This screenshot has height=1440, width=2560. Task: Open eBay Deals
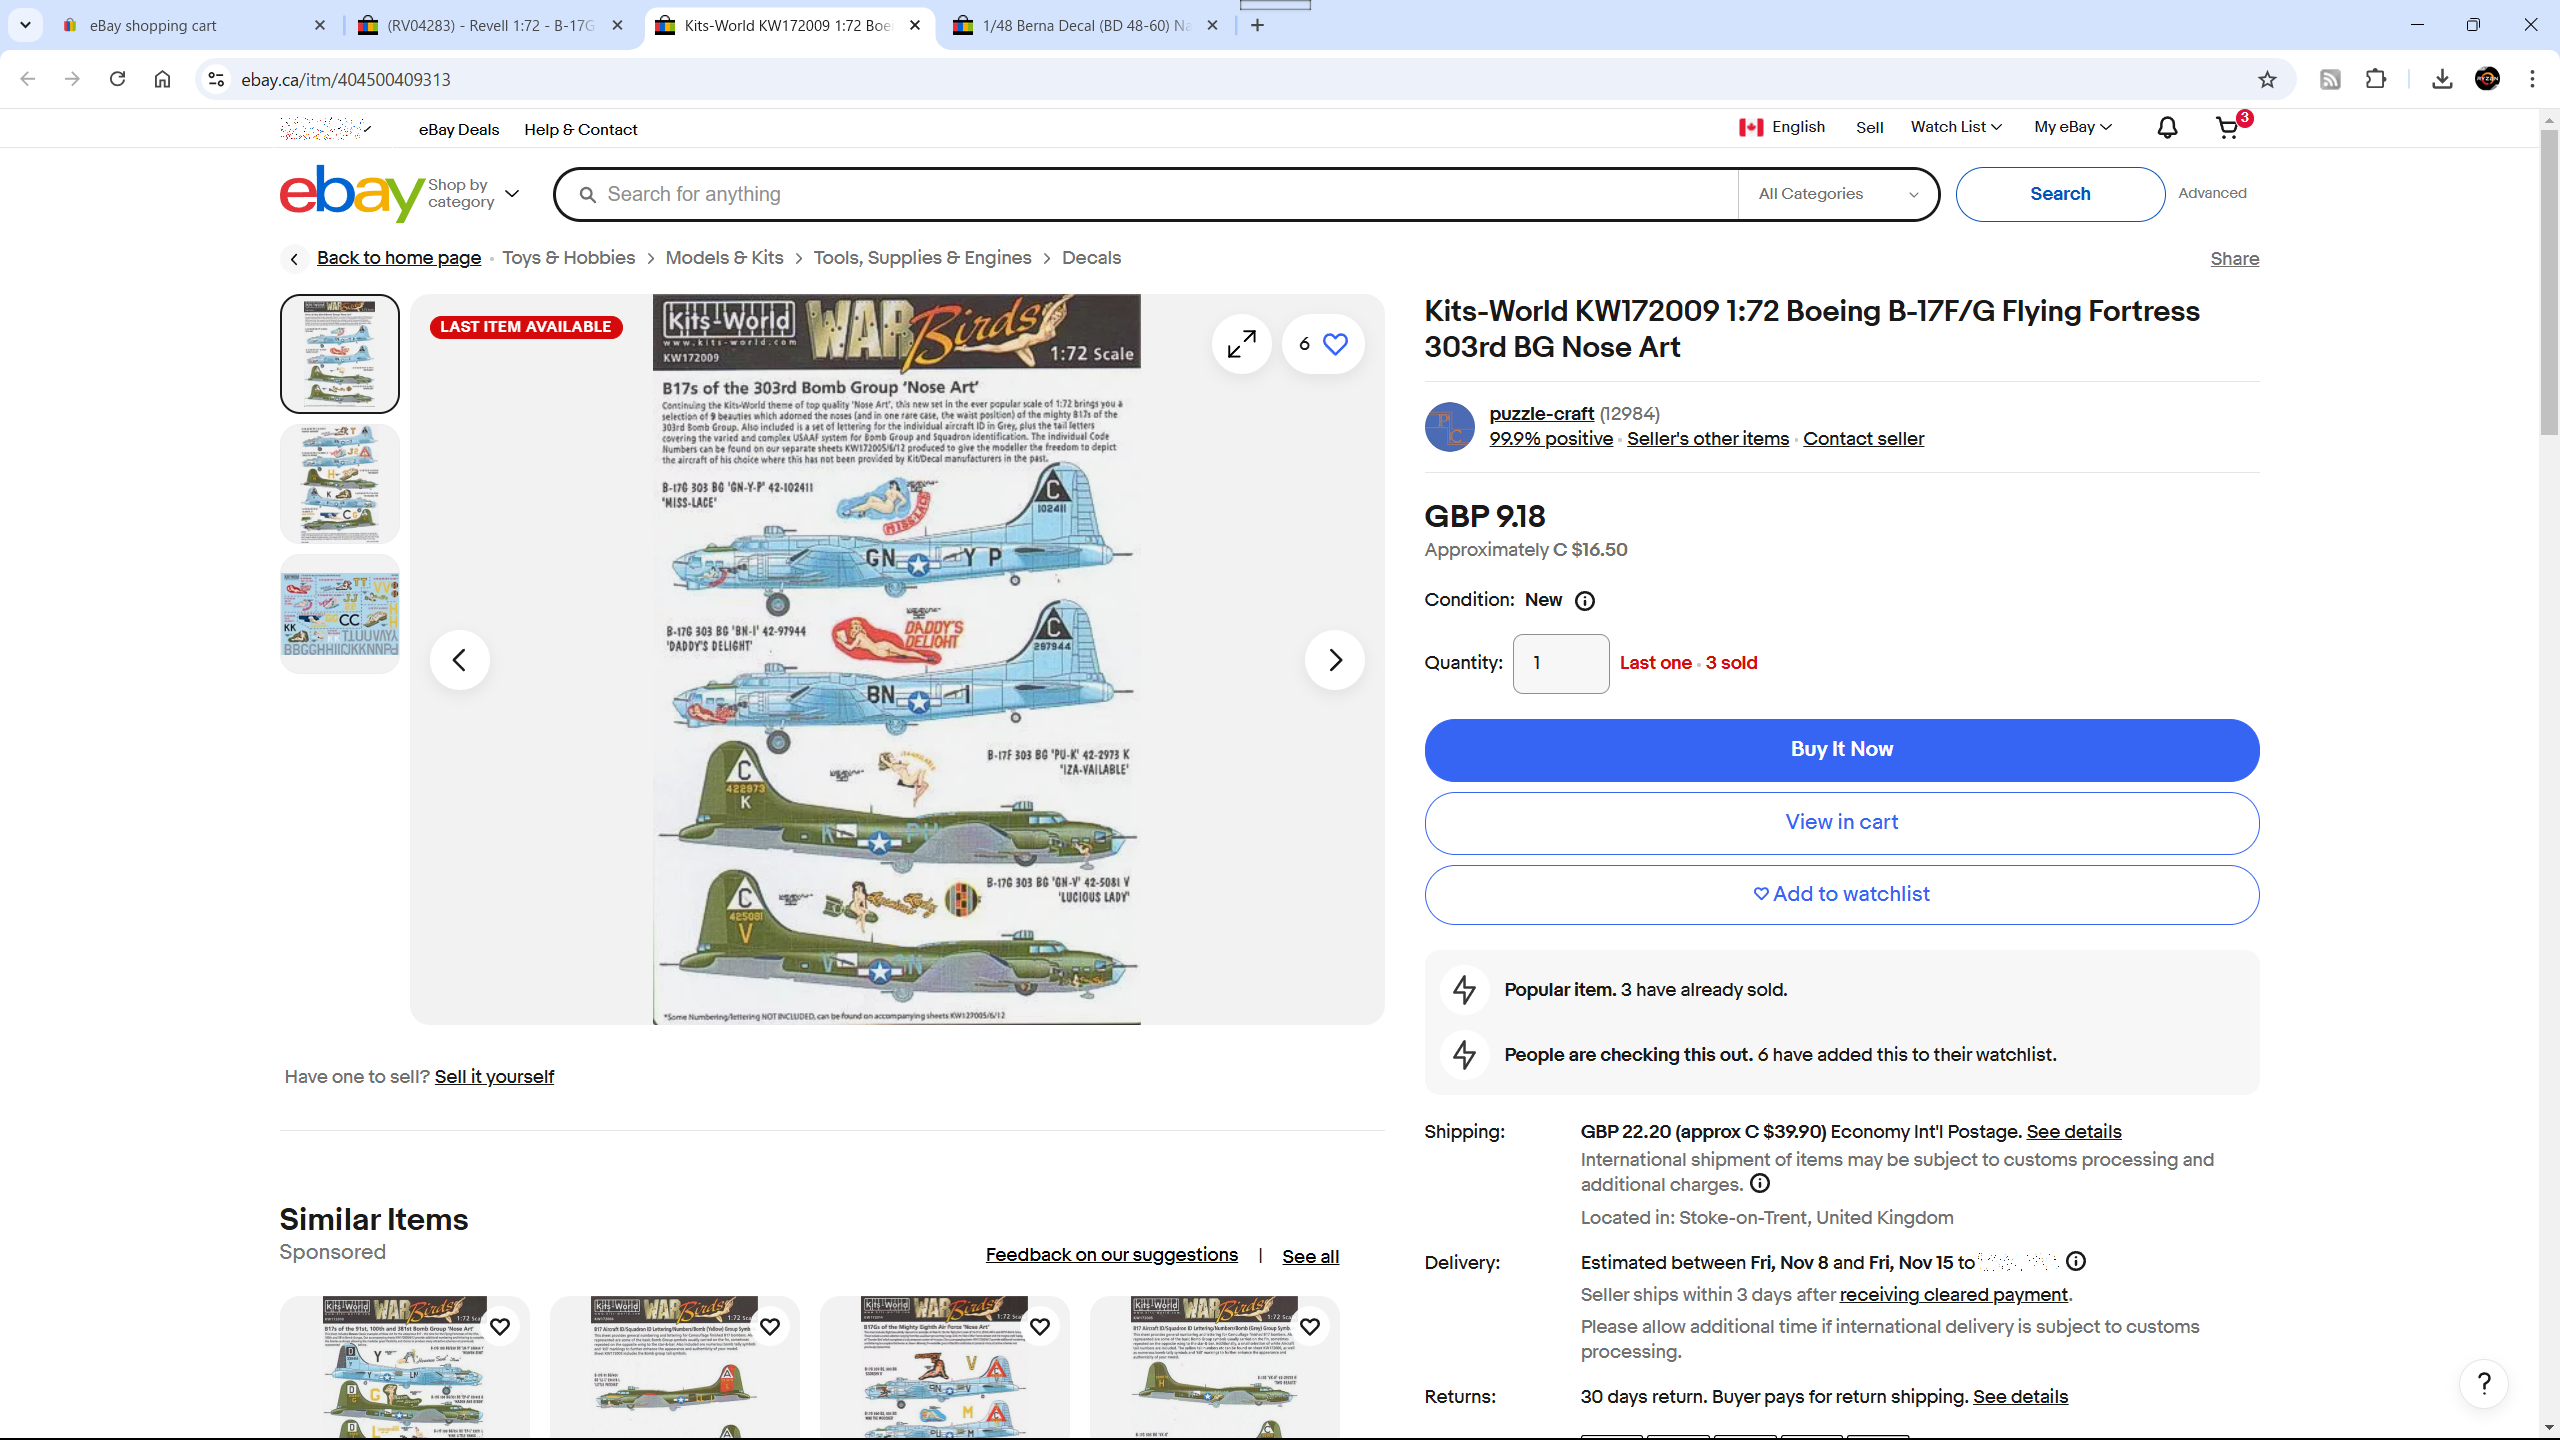458,130
